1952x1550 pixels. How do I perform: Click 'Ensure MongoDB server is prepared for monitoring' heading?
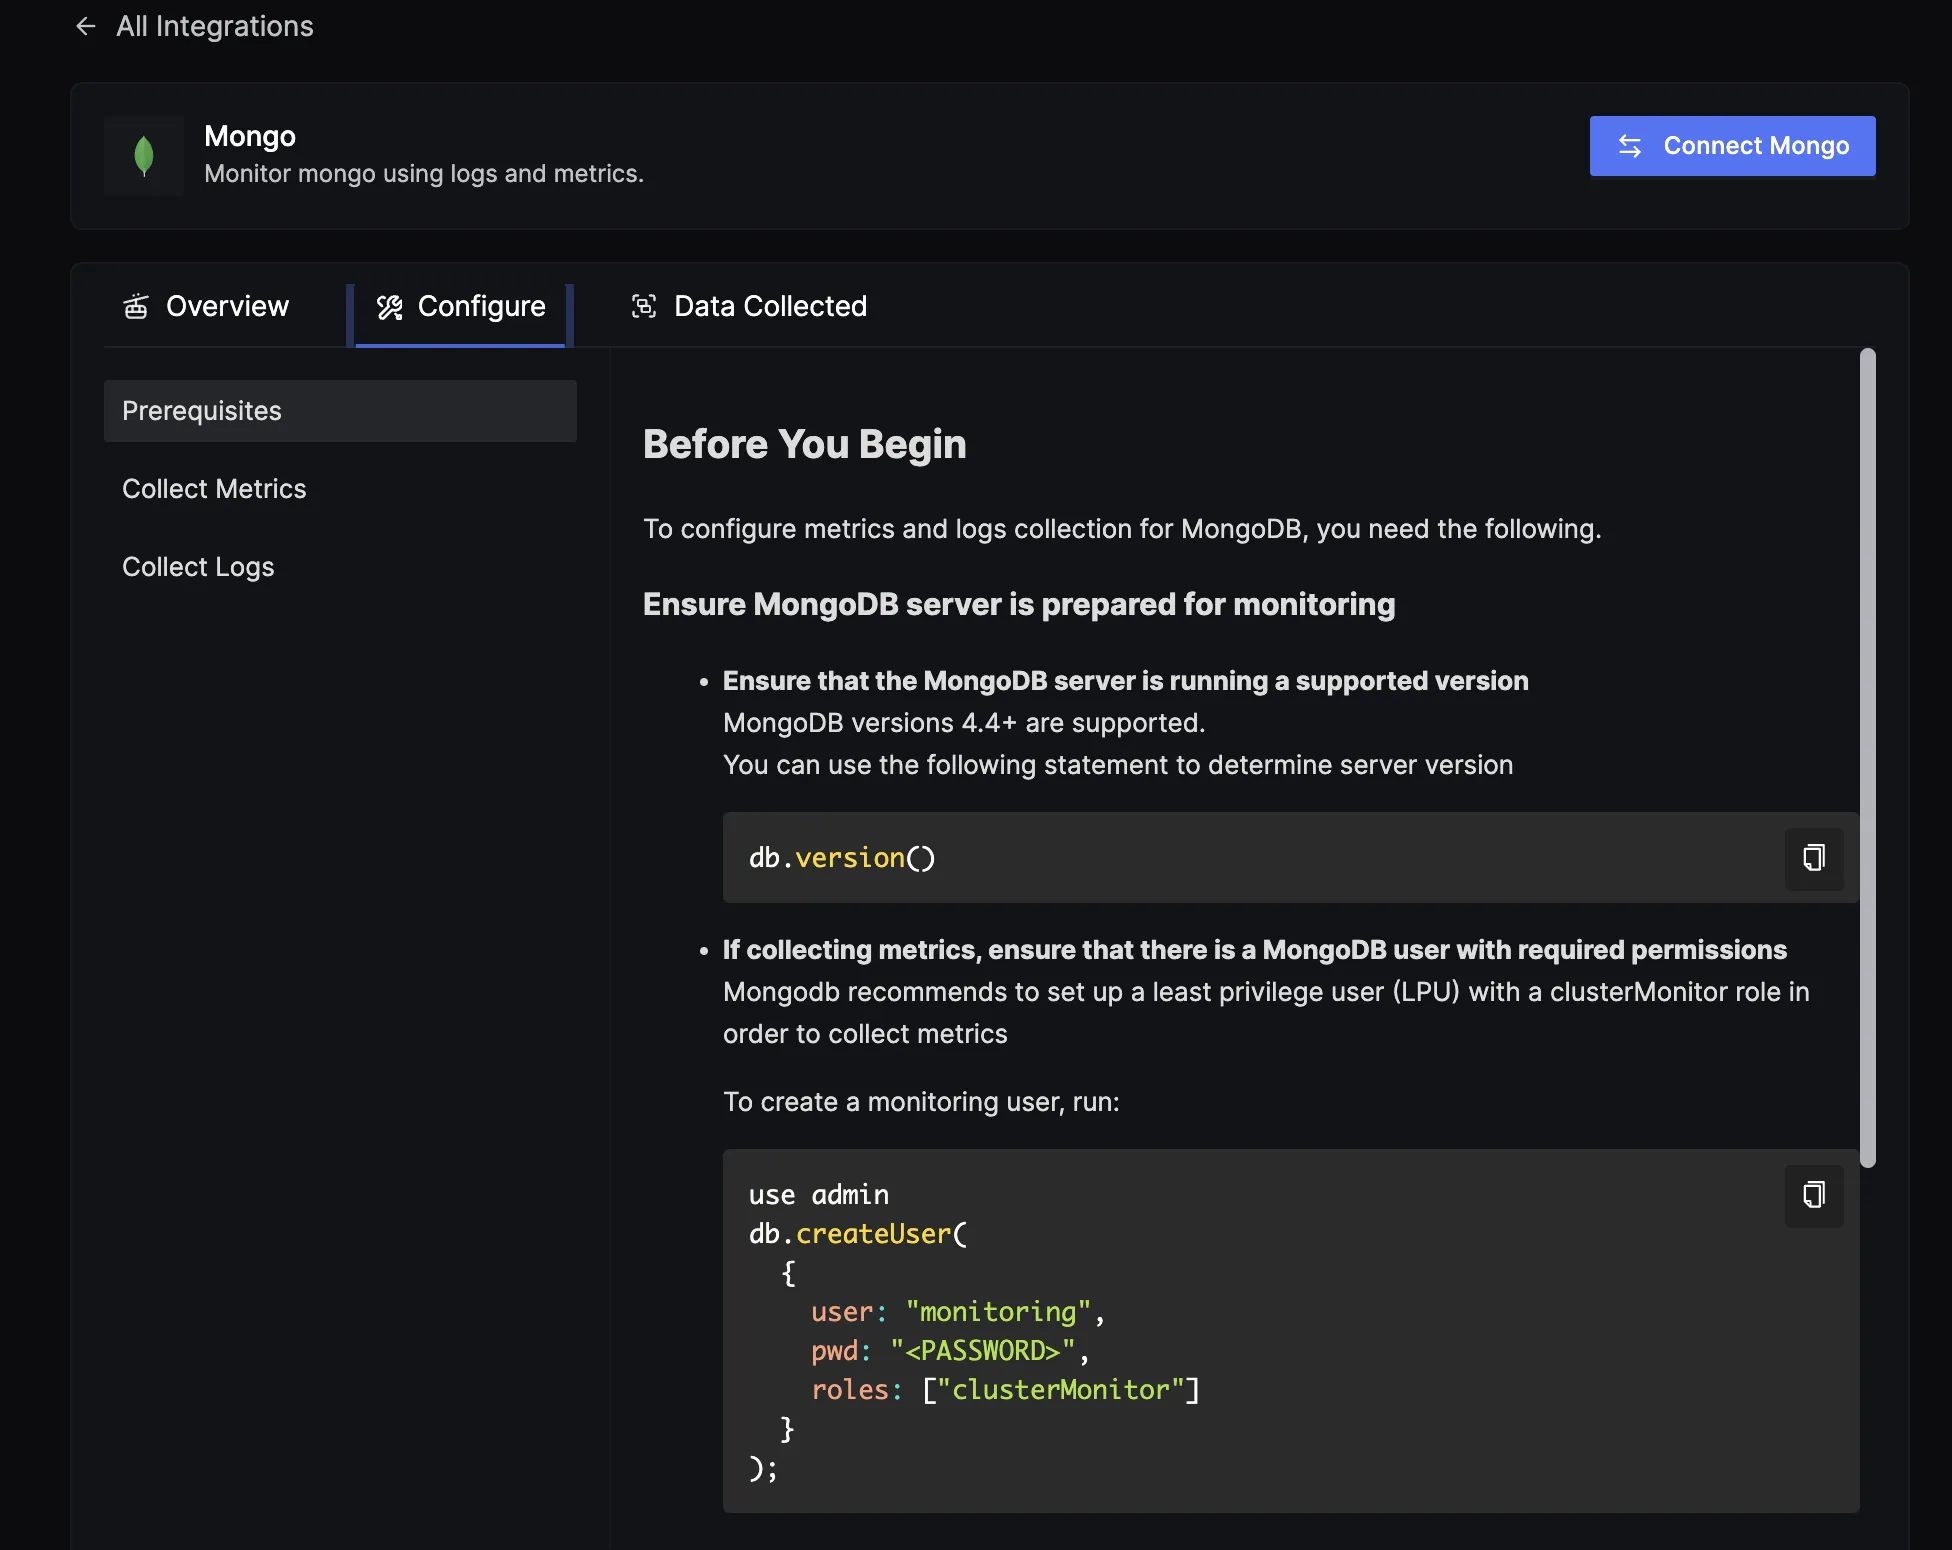1019,604
